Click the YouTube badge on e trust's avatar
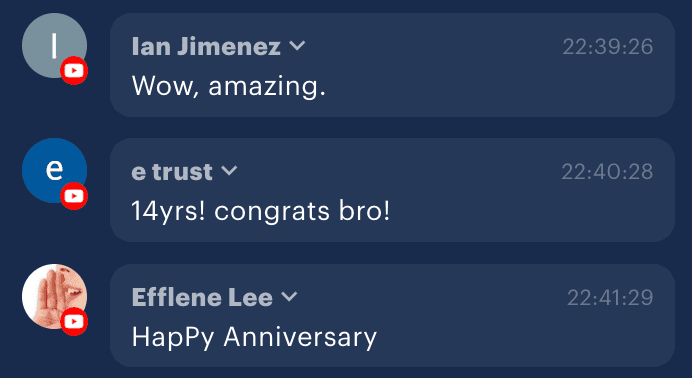 [74, 196]
